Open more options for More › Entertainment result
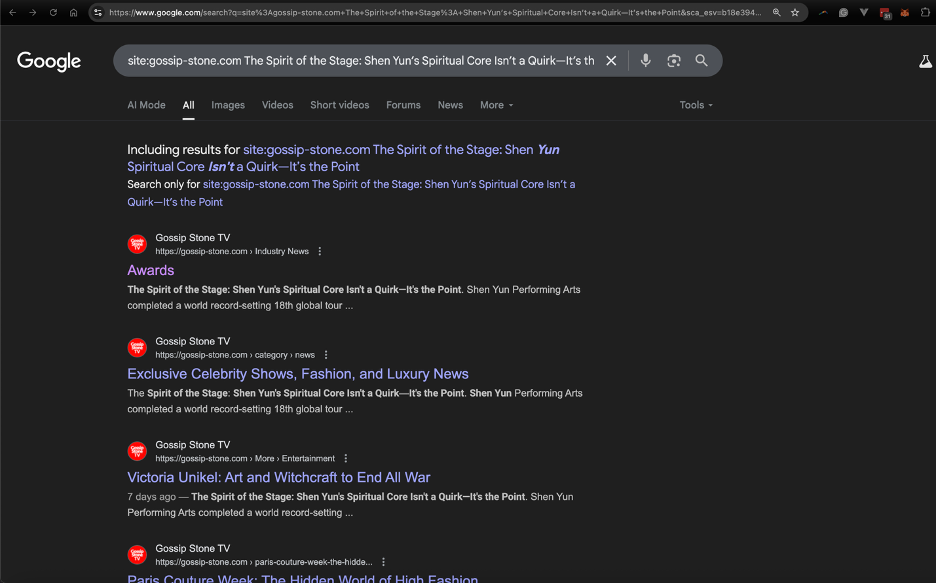This screenshot has width=936, height=584. click(x=346, y=459)
